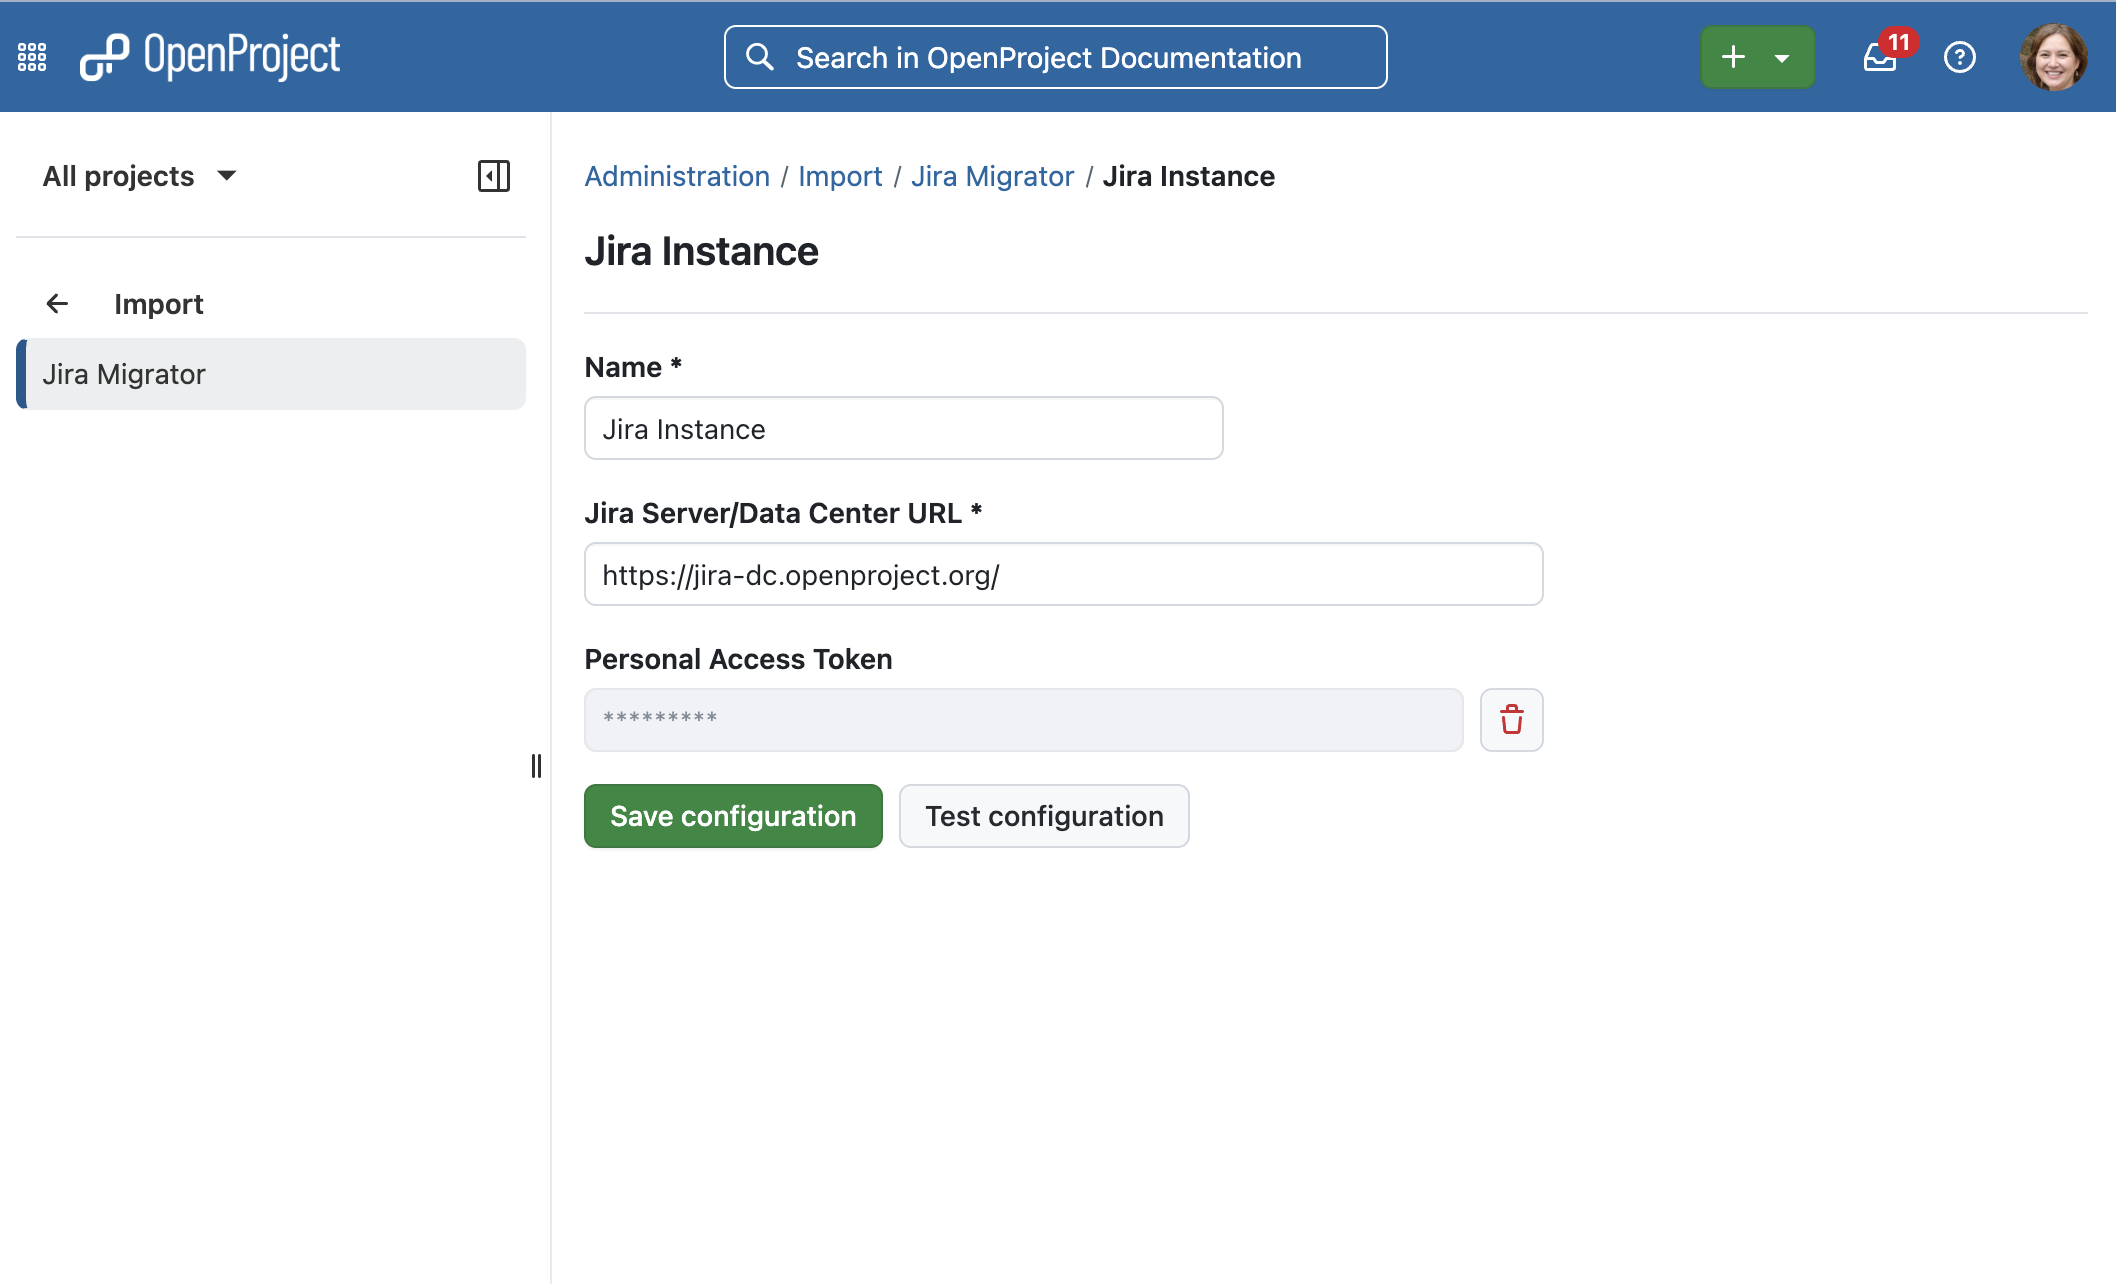This screenshot has width=2116, height=1284.
Task: Click the Personal Access Token field
Action: [x=1024, y=720]
